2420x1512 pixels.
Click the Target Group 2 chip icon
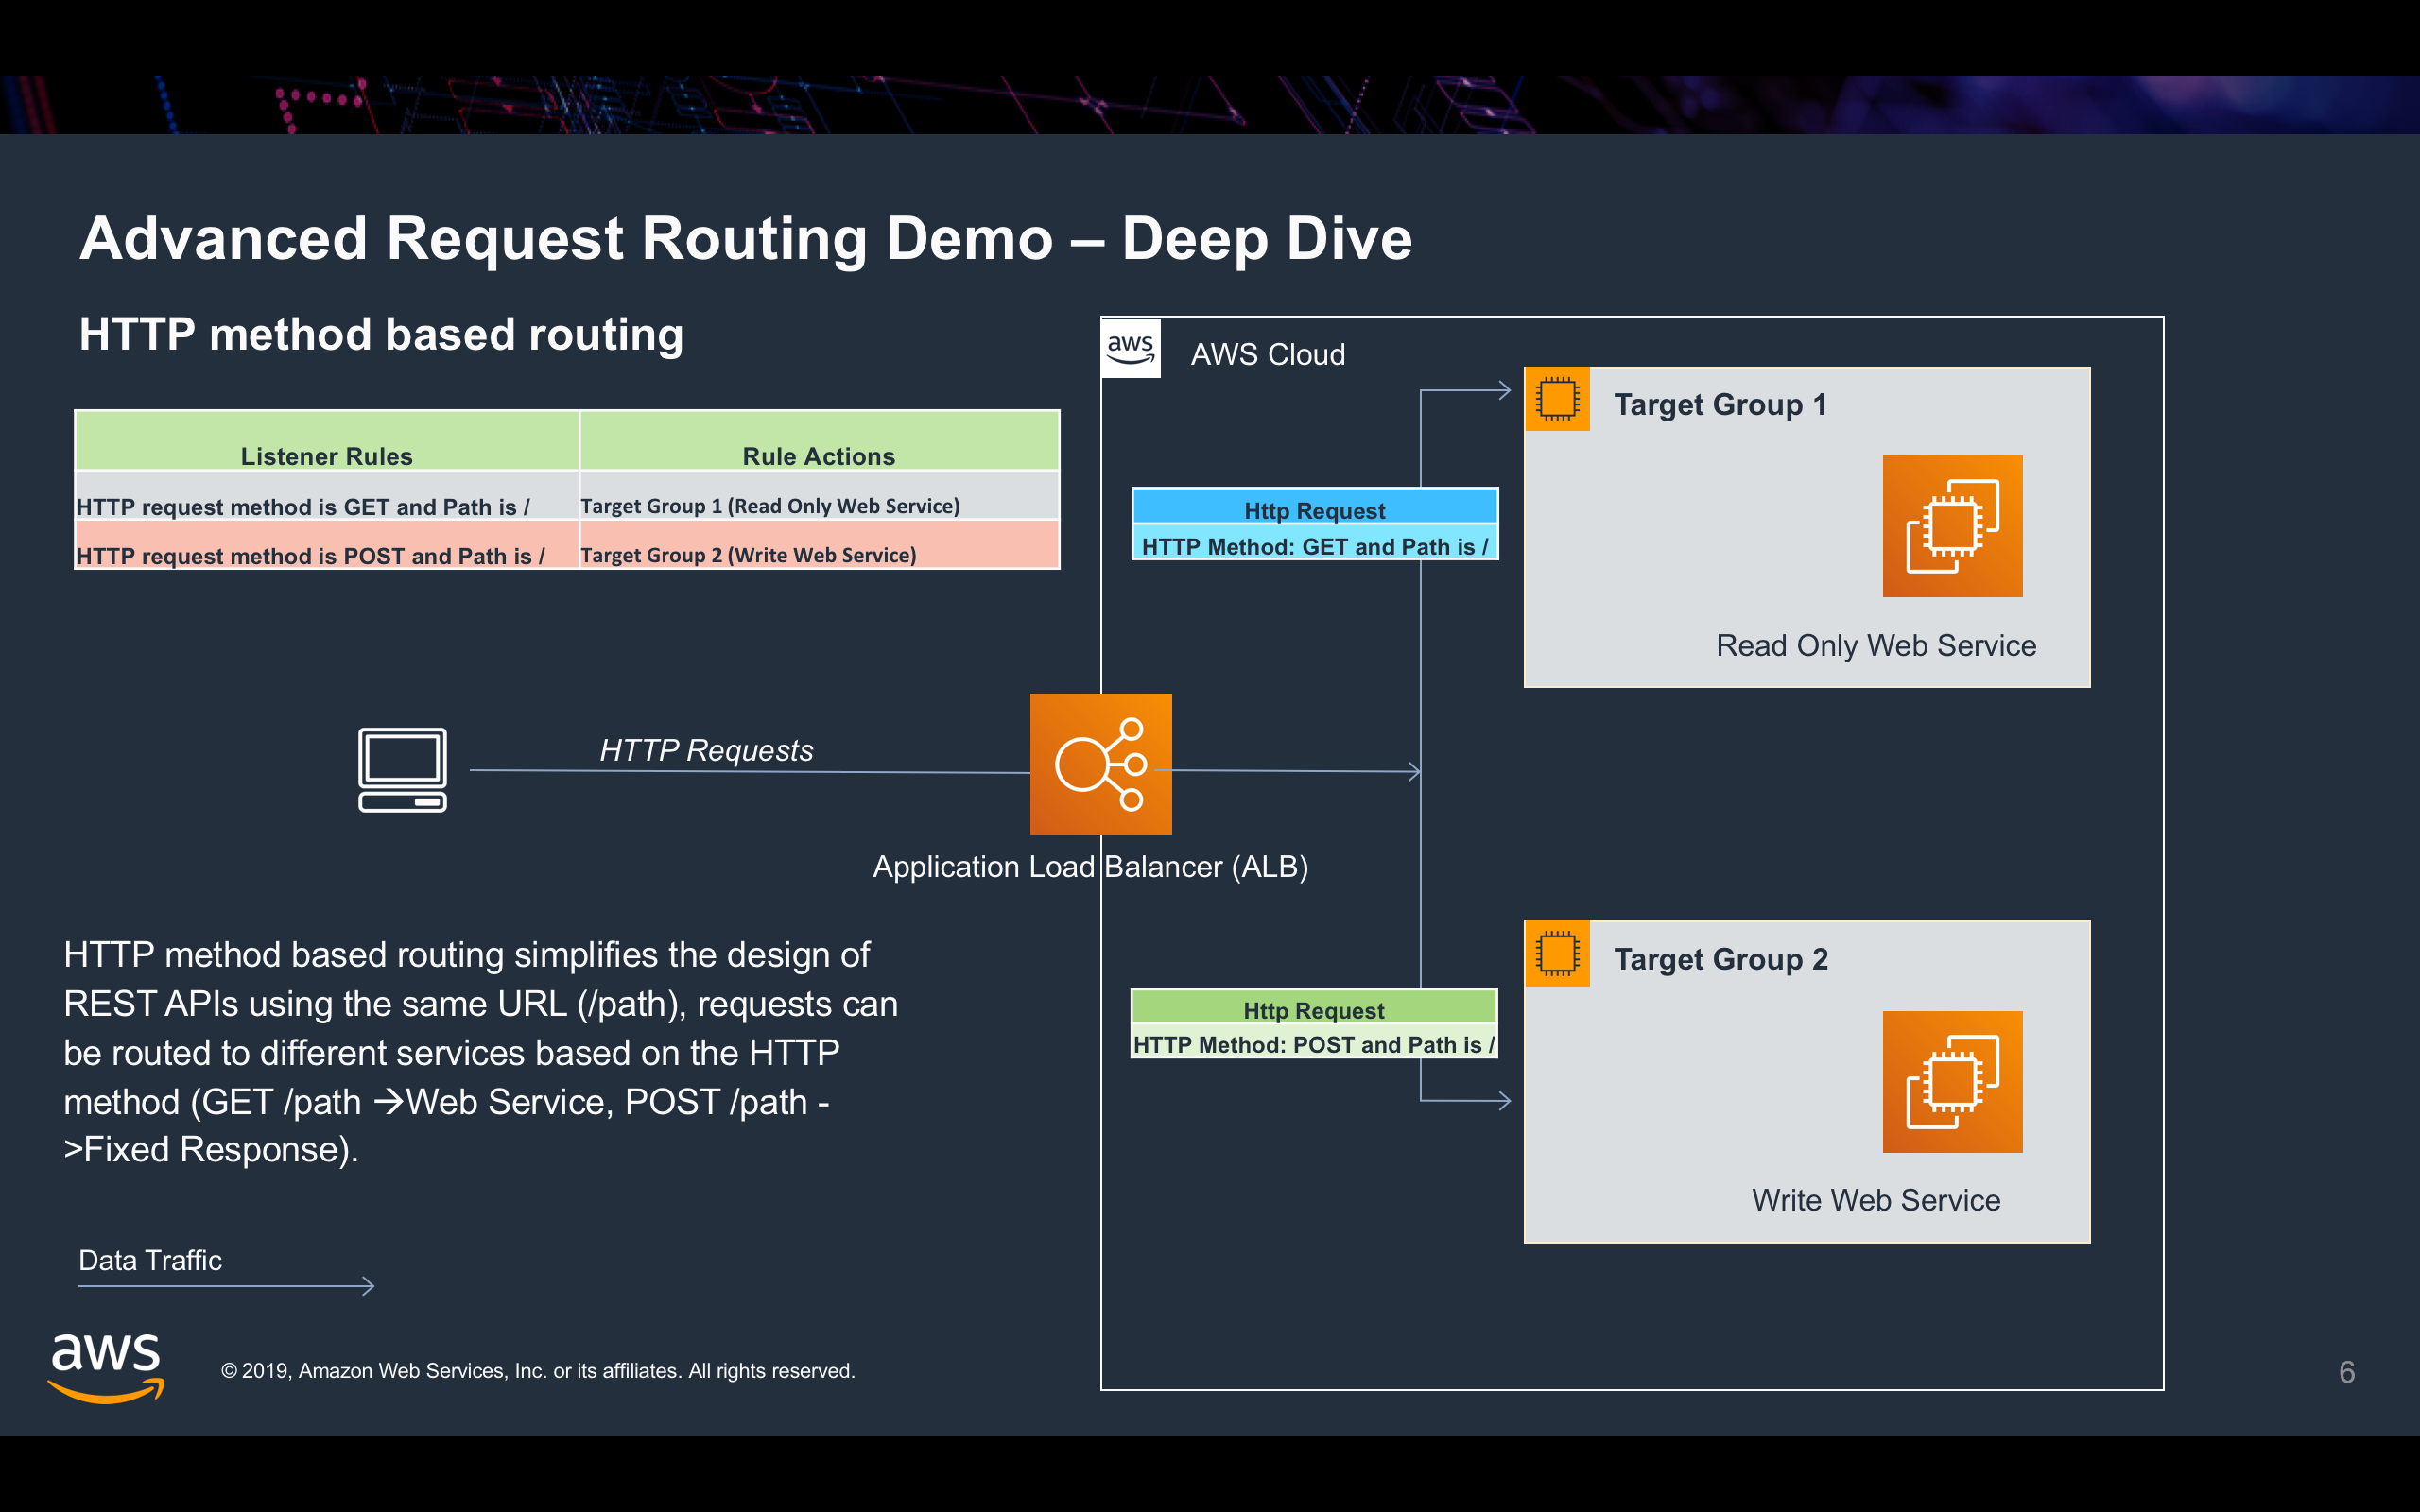[1557, 953]
